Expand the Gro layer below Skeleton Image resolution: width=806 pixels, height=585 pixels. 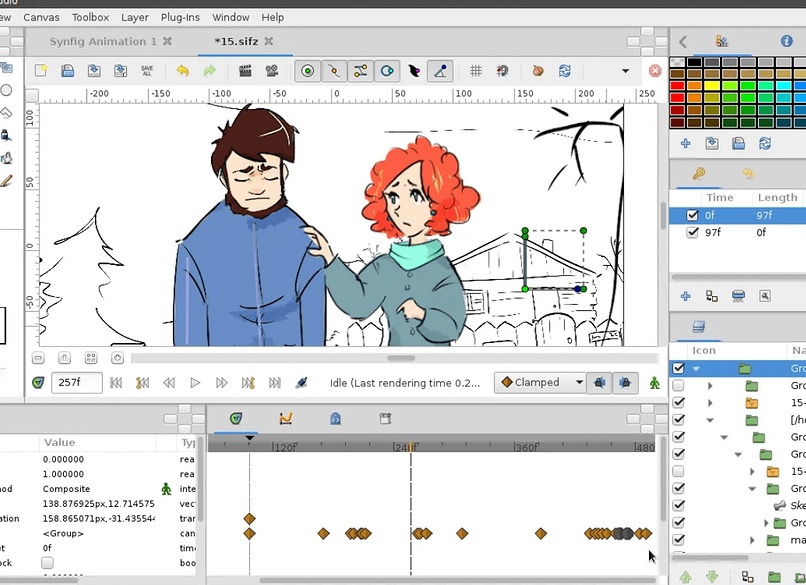(766, 523)
